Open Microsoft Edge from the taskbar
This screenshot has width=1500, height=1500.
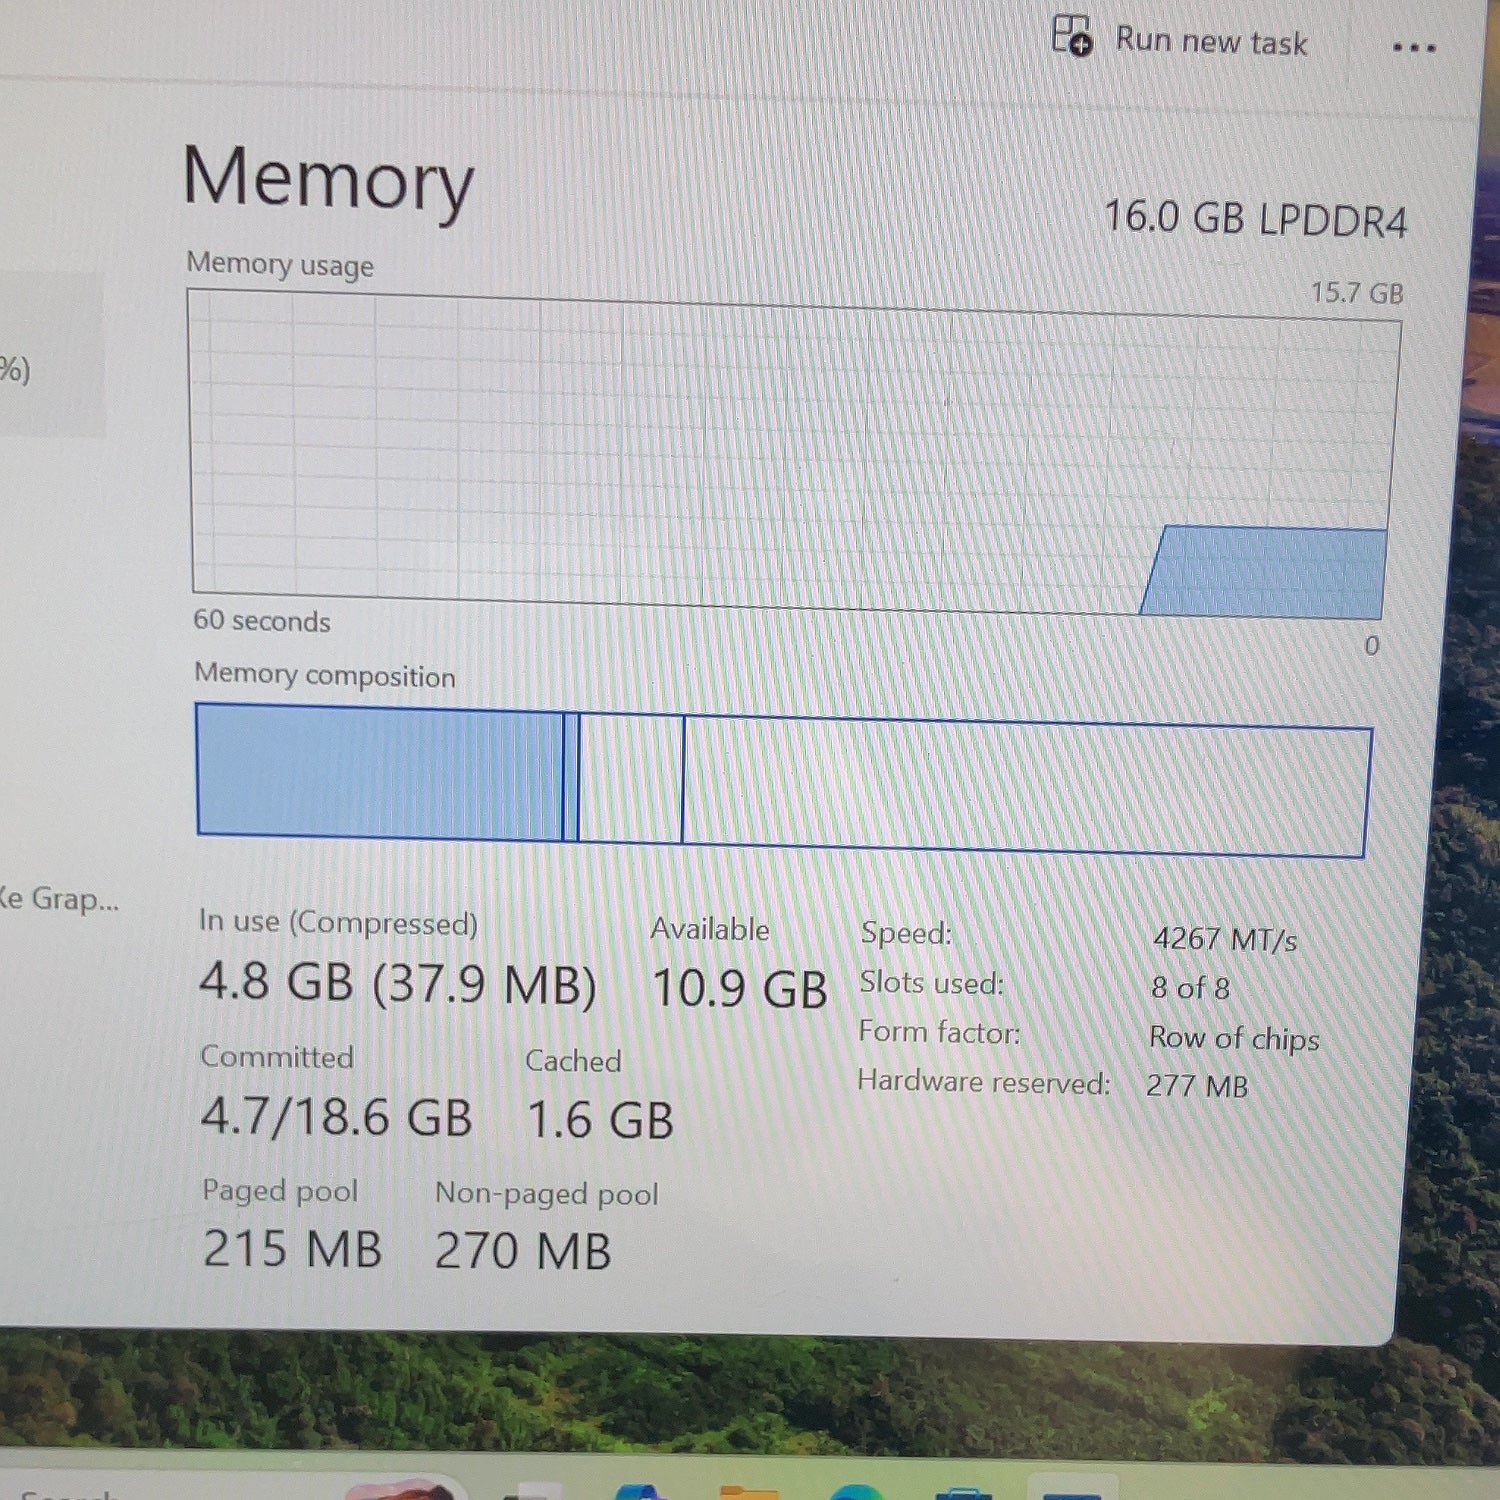click(x=857, y=1492)
